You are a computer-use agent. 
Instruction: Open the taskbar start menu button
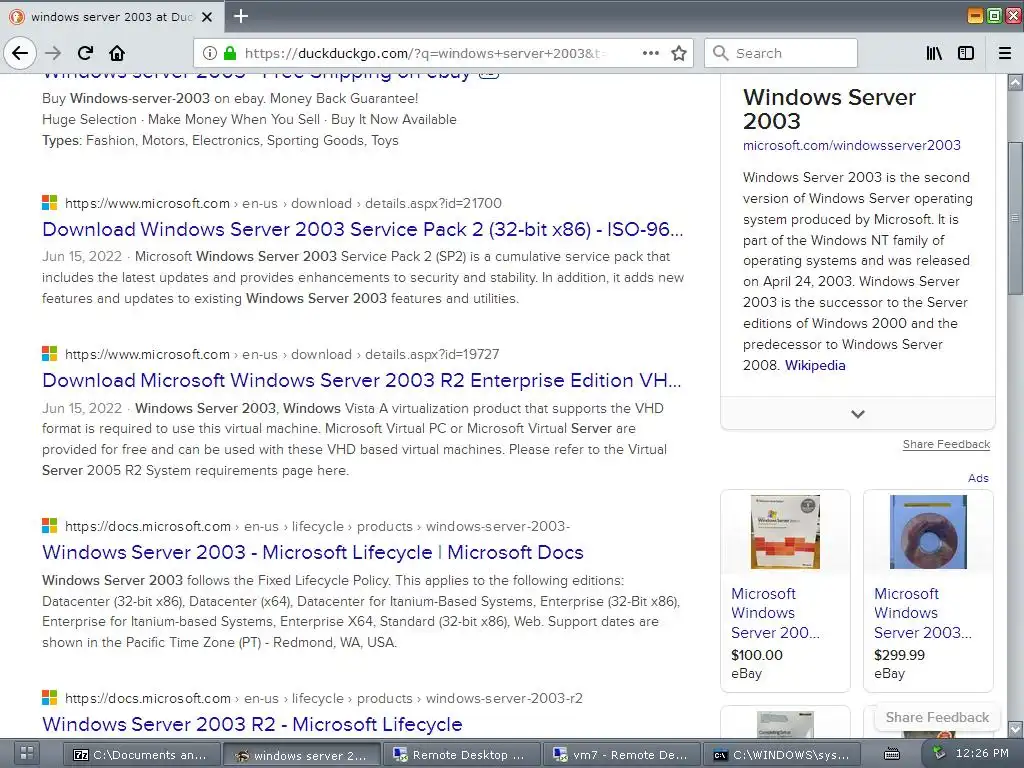27,753
